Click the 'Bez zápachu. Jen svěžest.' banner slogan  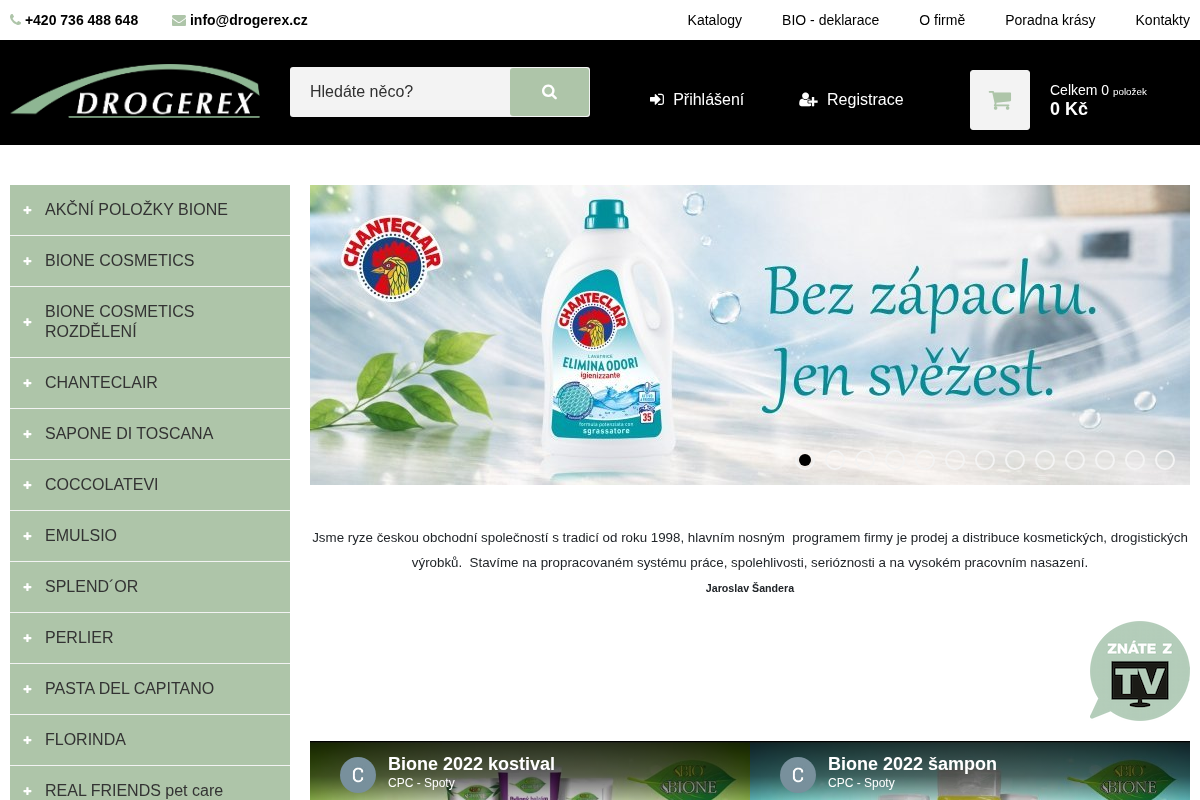tap(930, 337)
